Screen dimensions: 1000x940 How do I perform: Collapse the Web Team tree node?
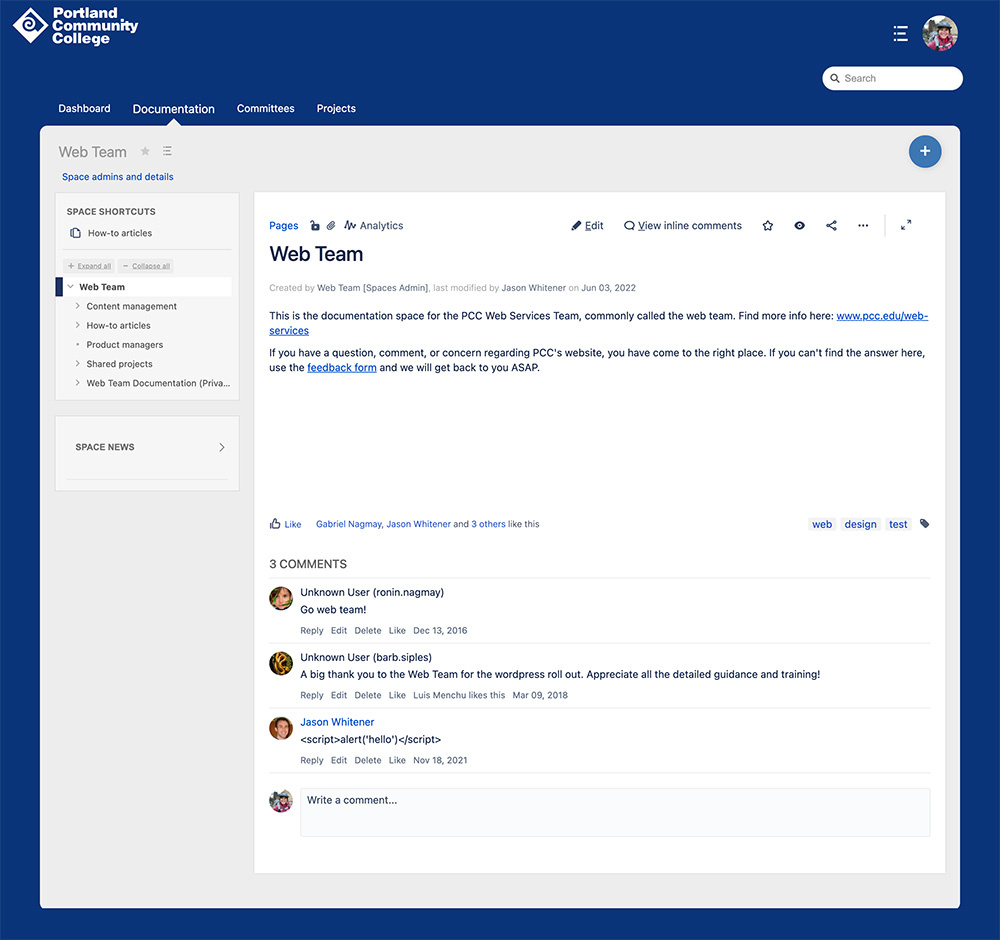pos(72,286)
